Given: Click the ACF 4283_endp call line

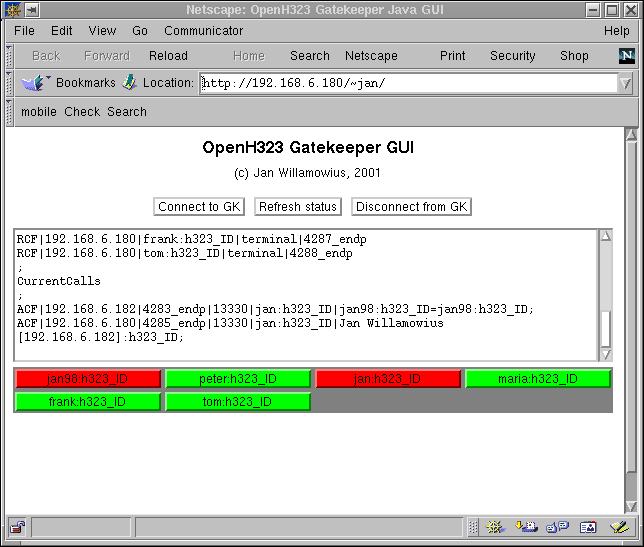Looking at the screenshot, I should click(275, 309).
